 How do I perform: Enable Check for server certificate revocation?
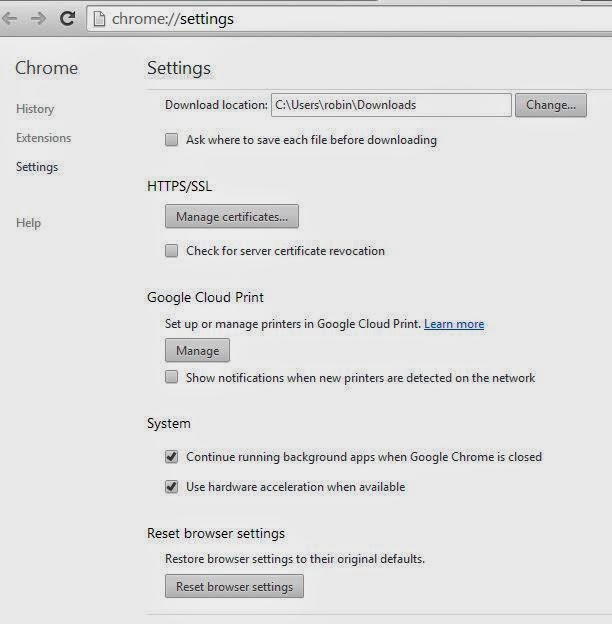click(172, 251)
